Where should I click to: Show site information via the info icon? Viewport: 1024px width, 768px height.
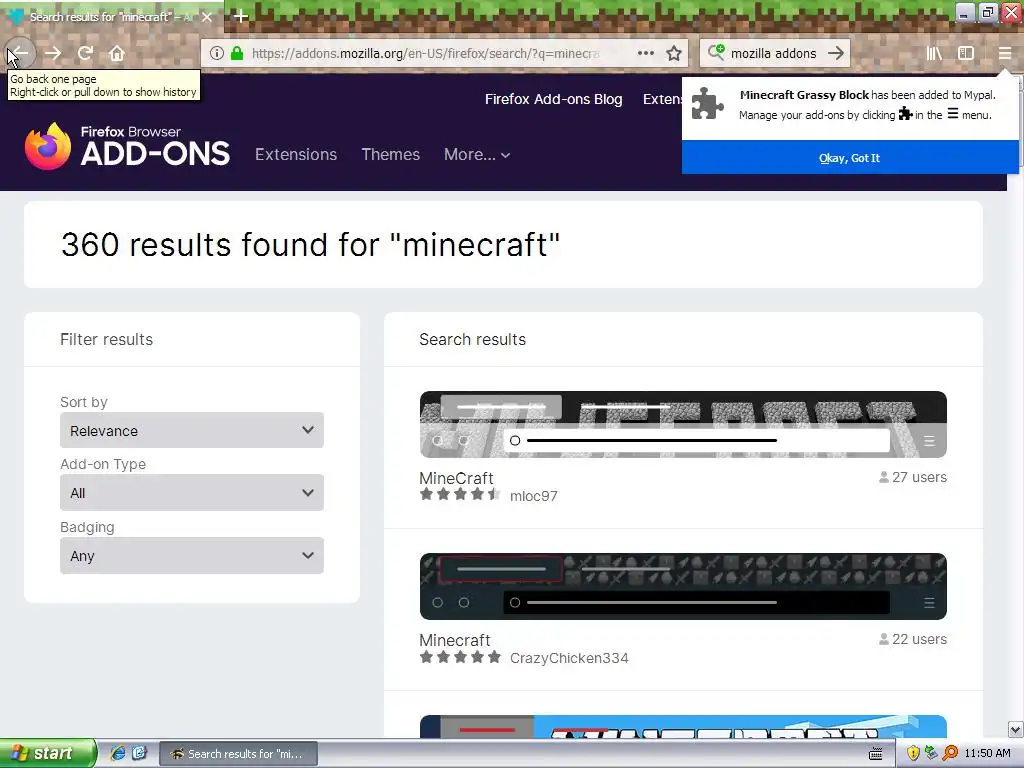(217, 54)
